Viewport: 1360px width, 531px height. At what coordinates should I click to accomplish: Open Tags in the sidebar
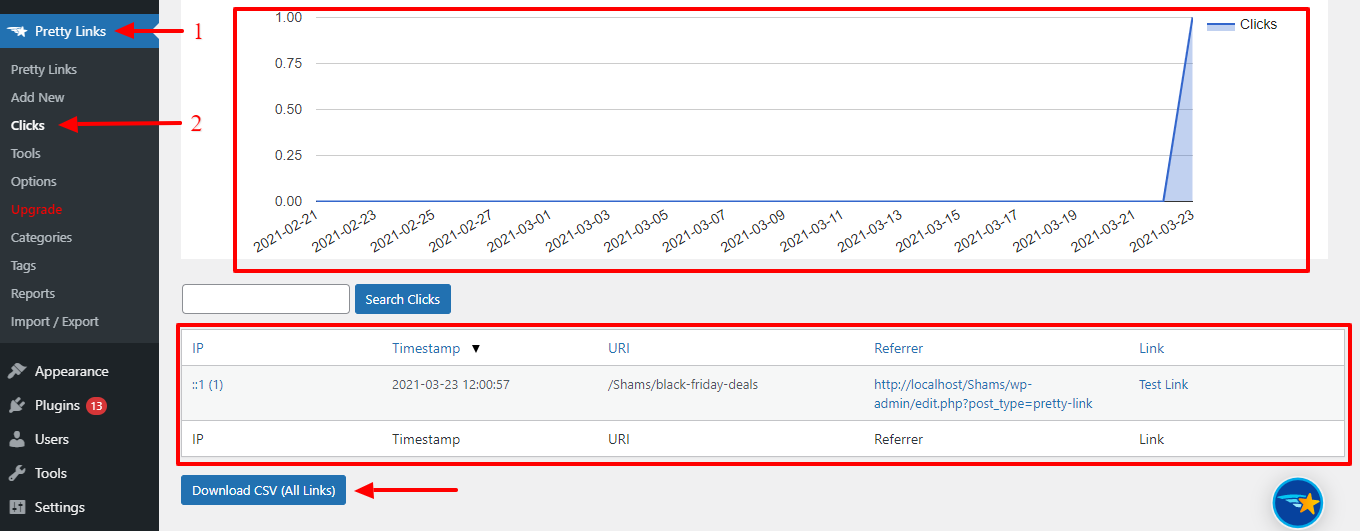24,266
